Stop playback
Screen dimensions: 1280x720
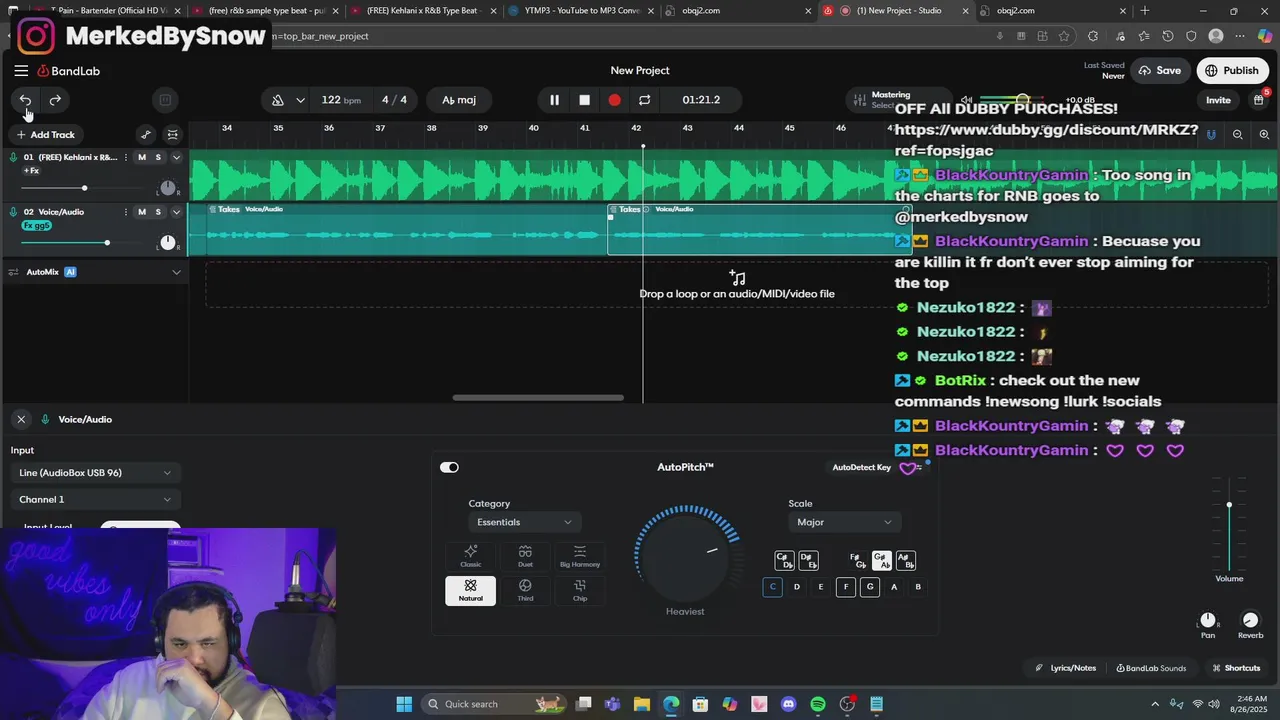(x=585, y=100)
